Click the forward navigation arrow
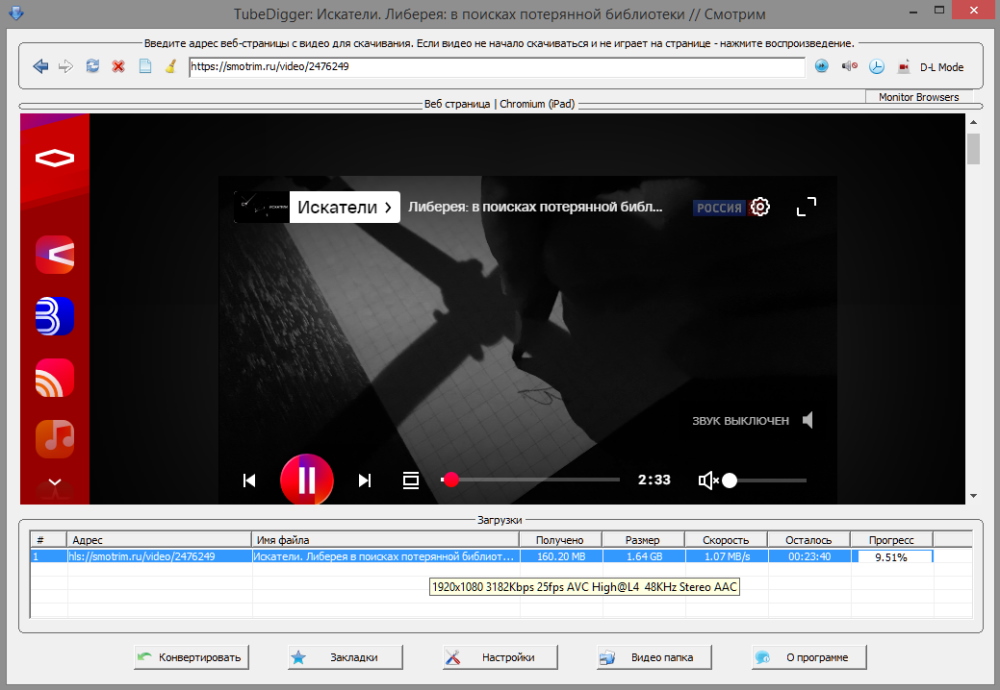 66,66
